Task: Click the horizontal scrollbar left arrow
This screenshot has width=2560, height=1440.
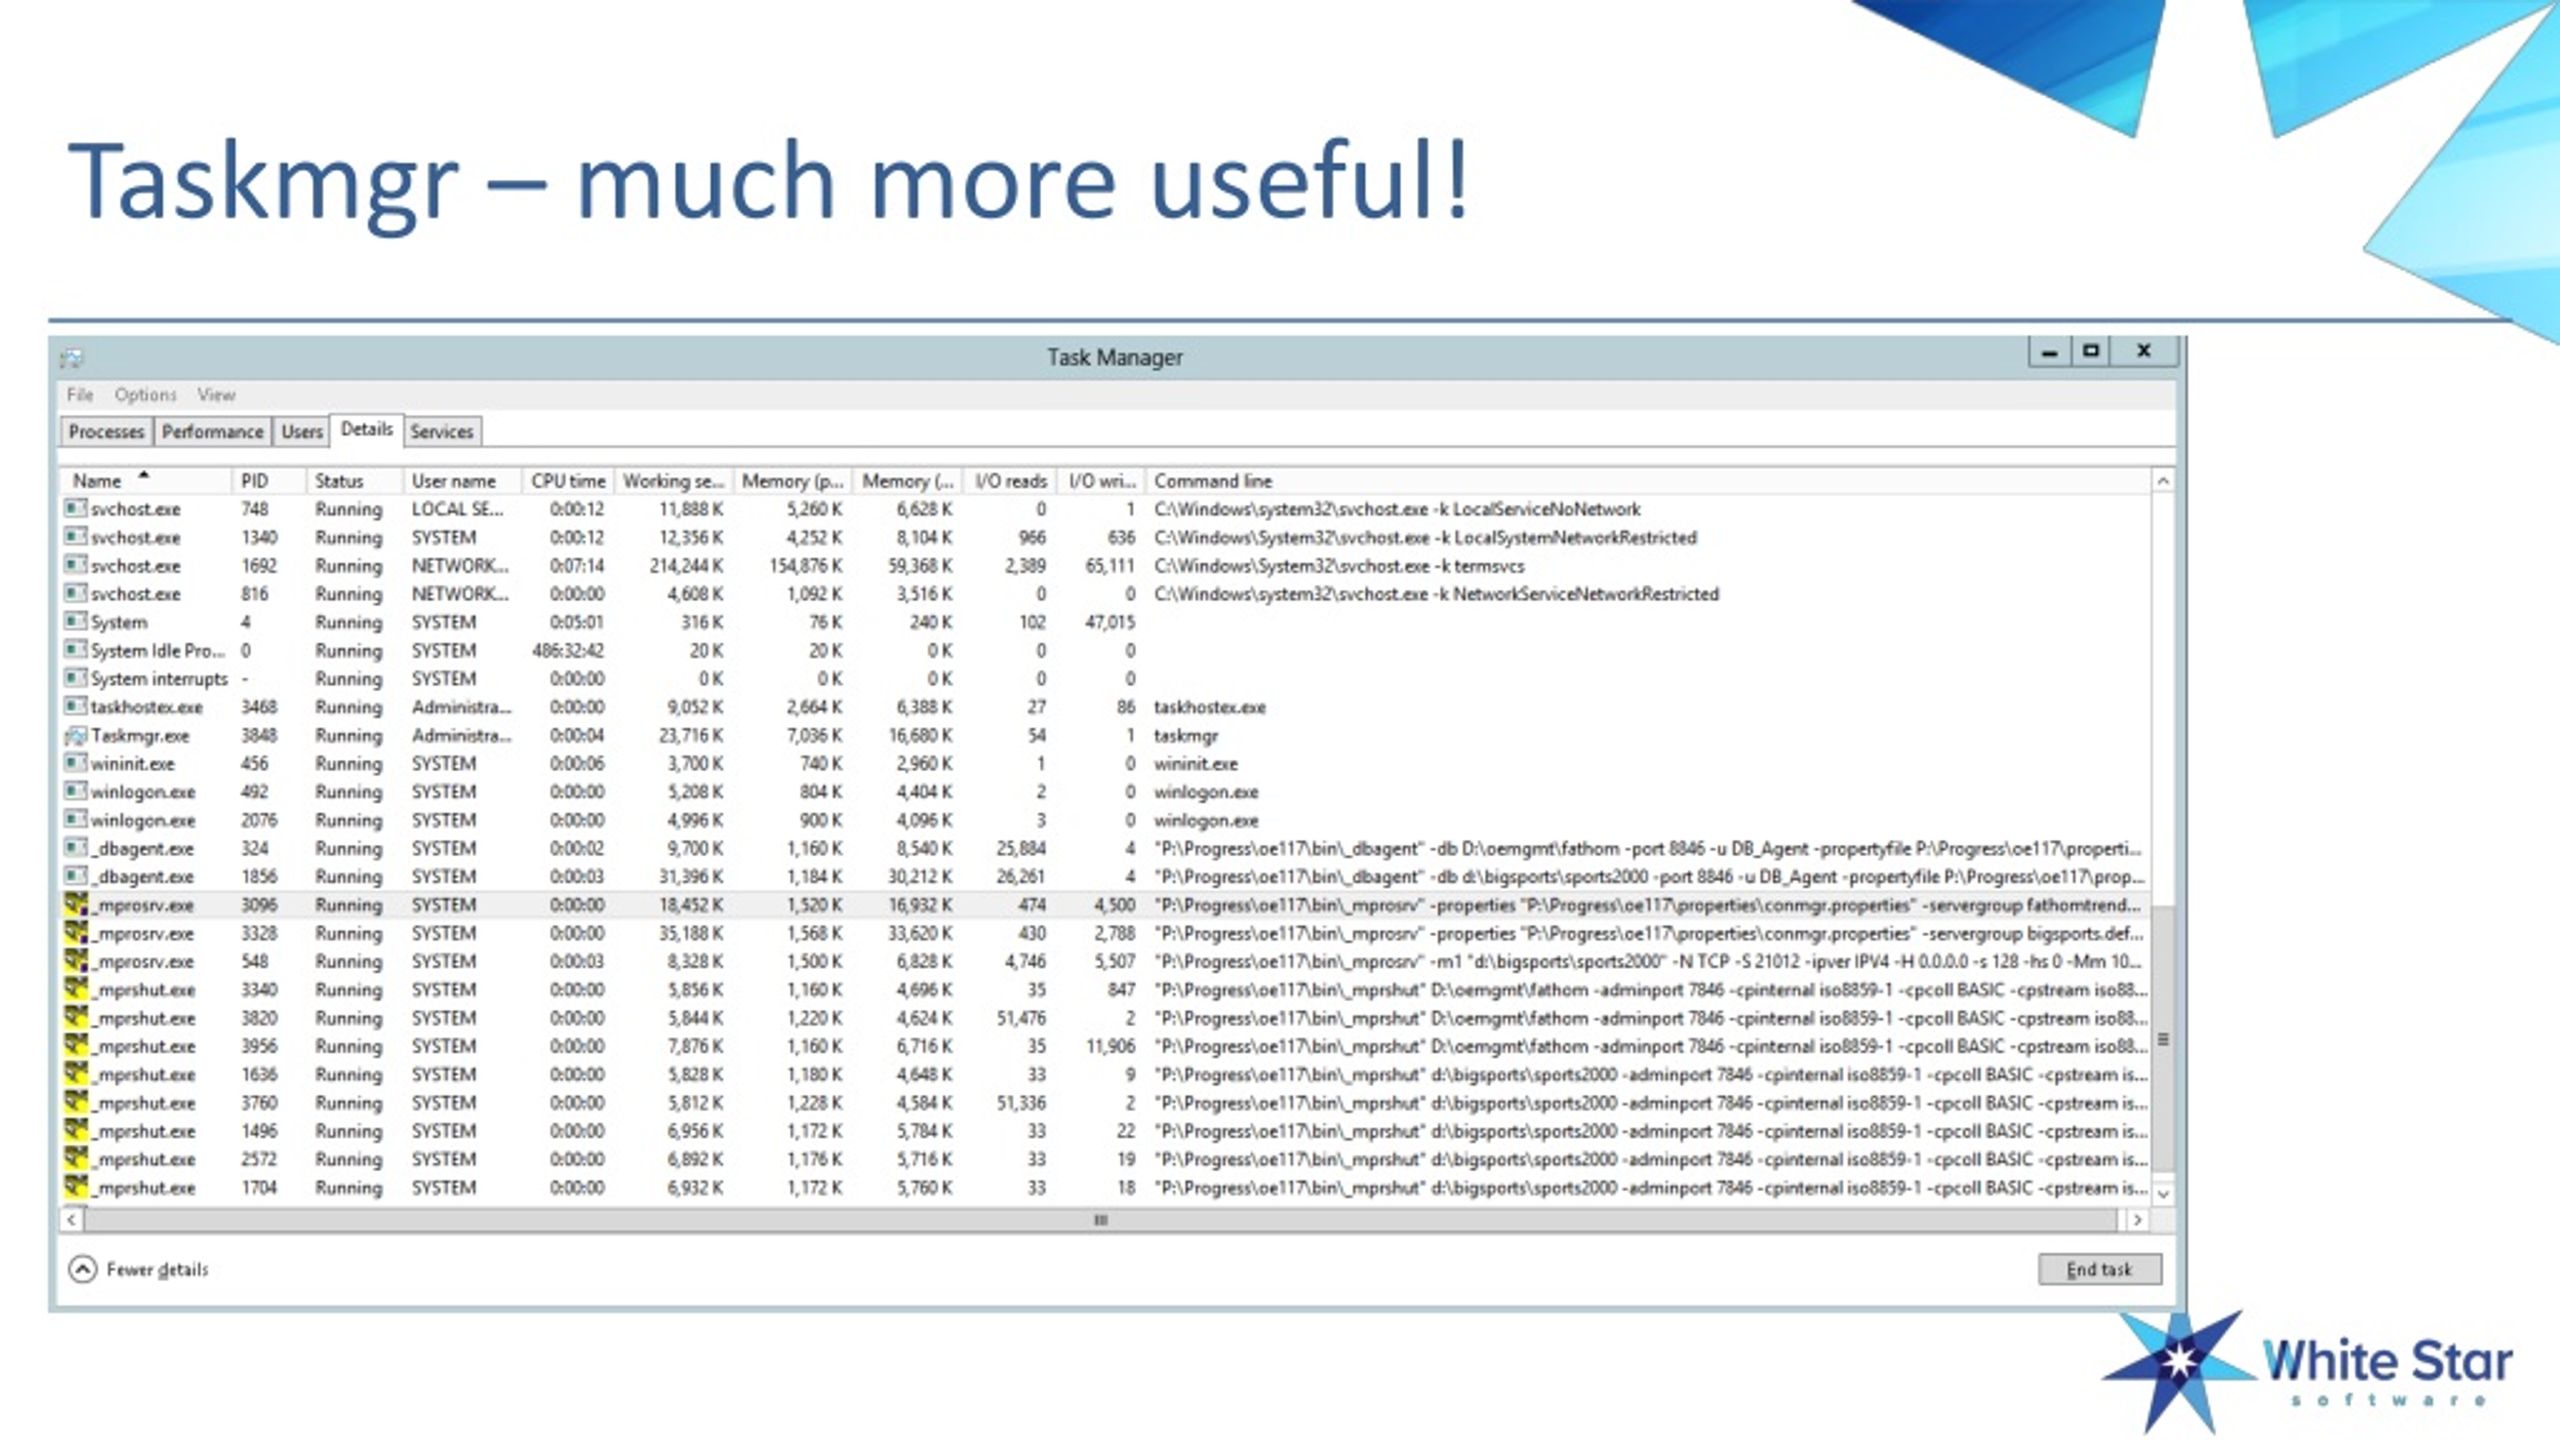Action: 72,1220
